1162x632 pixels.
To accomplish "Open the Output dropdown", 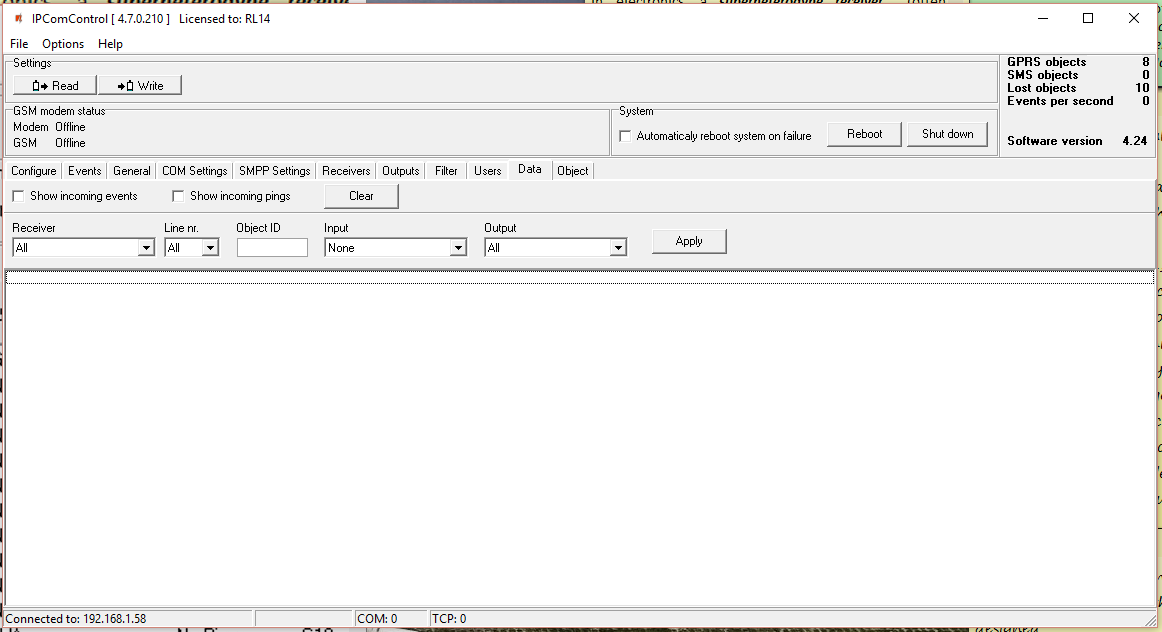I will 618,248.
